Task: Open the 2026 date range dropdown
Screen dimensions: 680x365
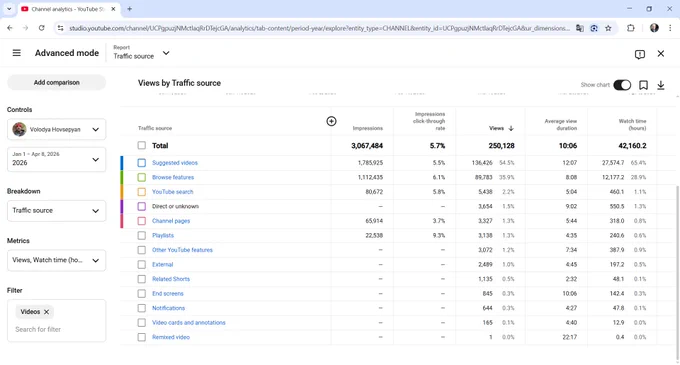Action: click(56, 159)
